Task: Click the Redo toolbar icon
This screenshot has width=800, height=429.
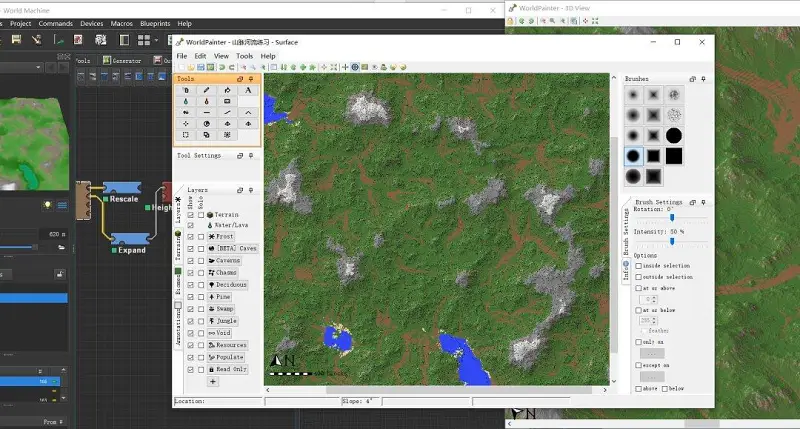Action: click(x=232, y=67)
